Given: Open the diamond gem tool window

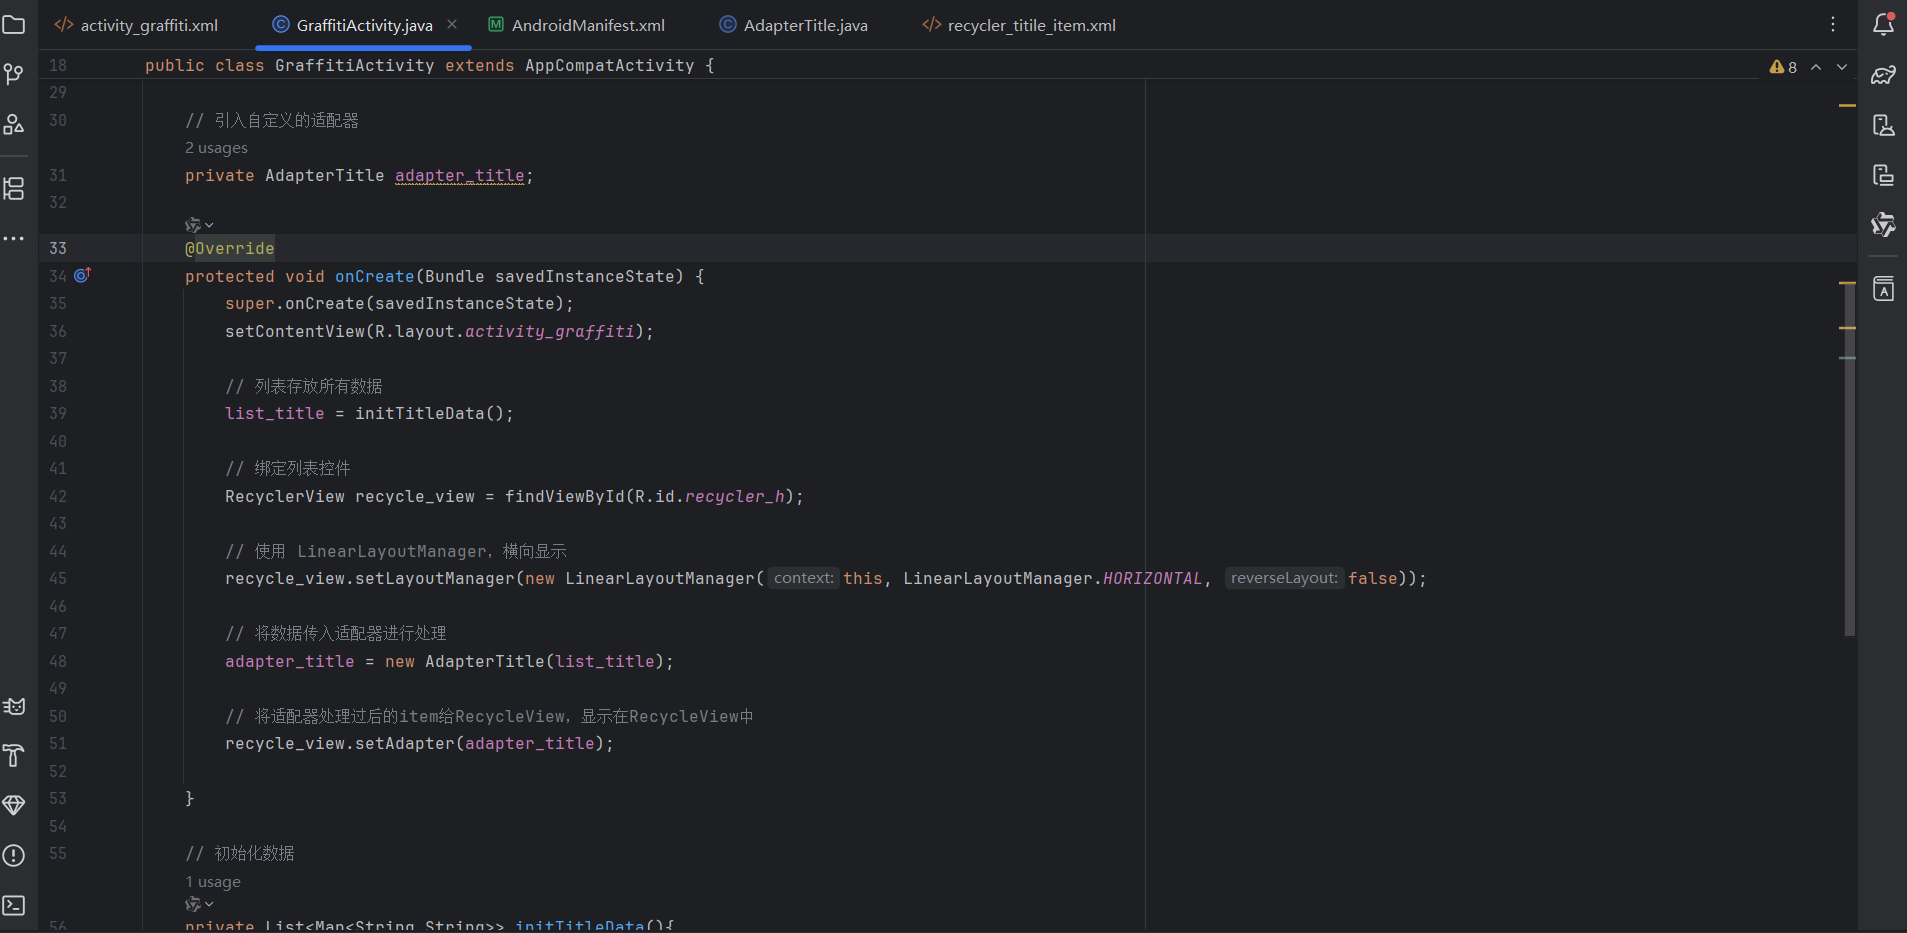Looking at the screenshot, I should click(14, 805).
